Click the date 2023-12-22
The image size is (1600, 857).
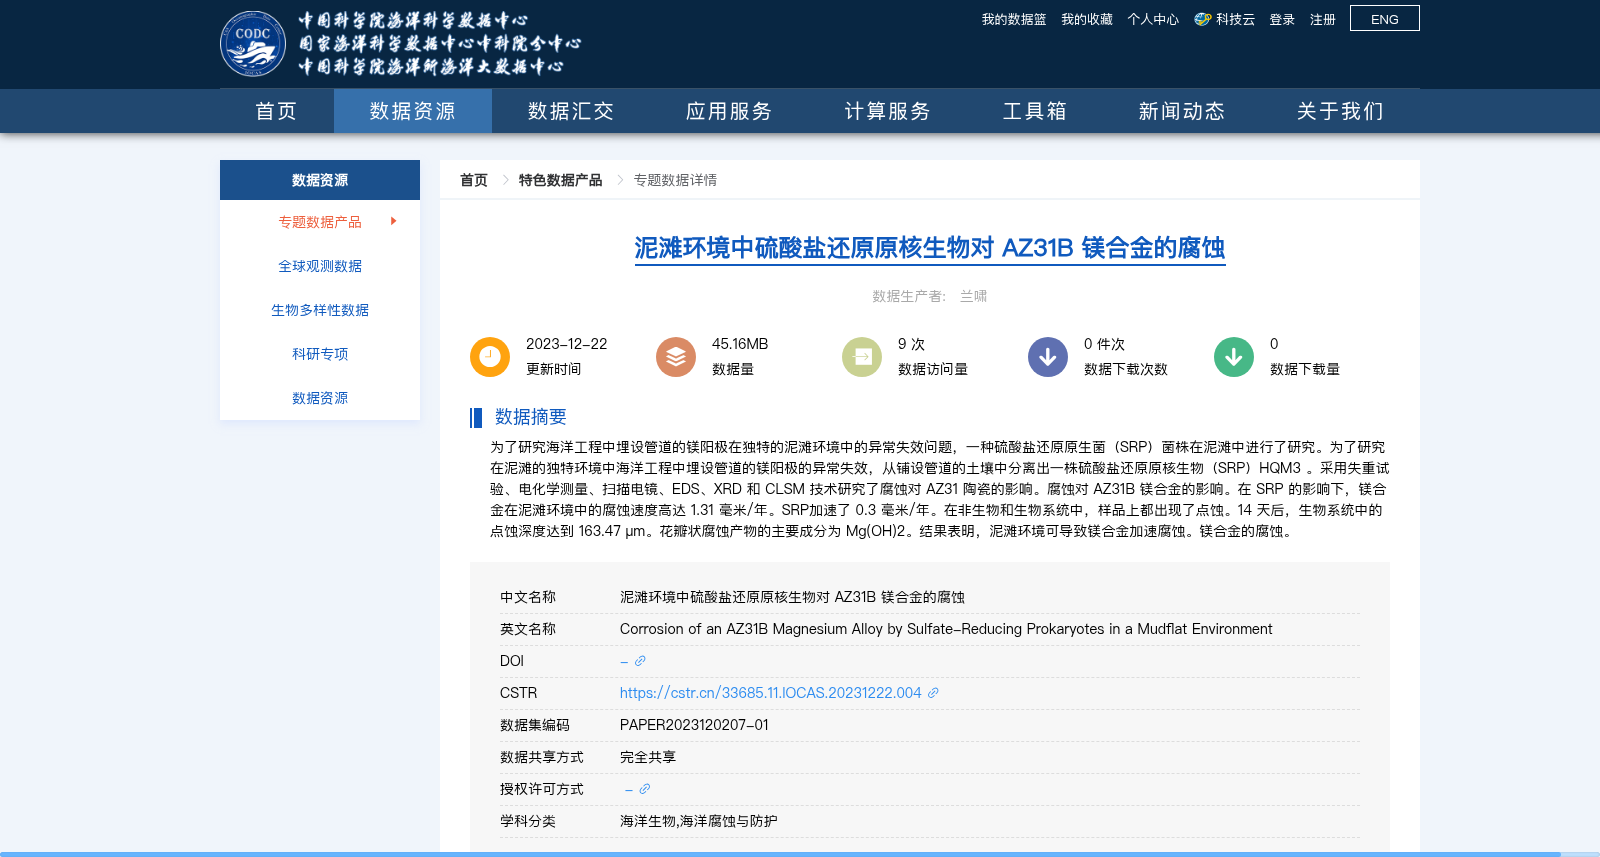(x=567, y=344)
